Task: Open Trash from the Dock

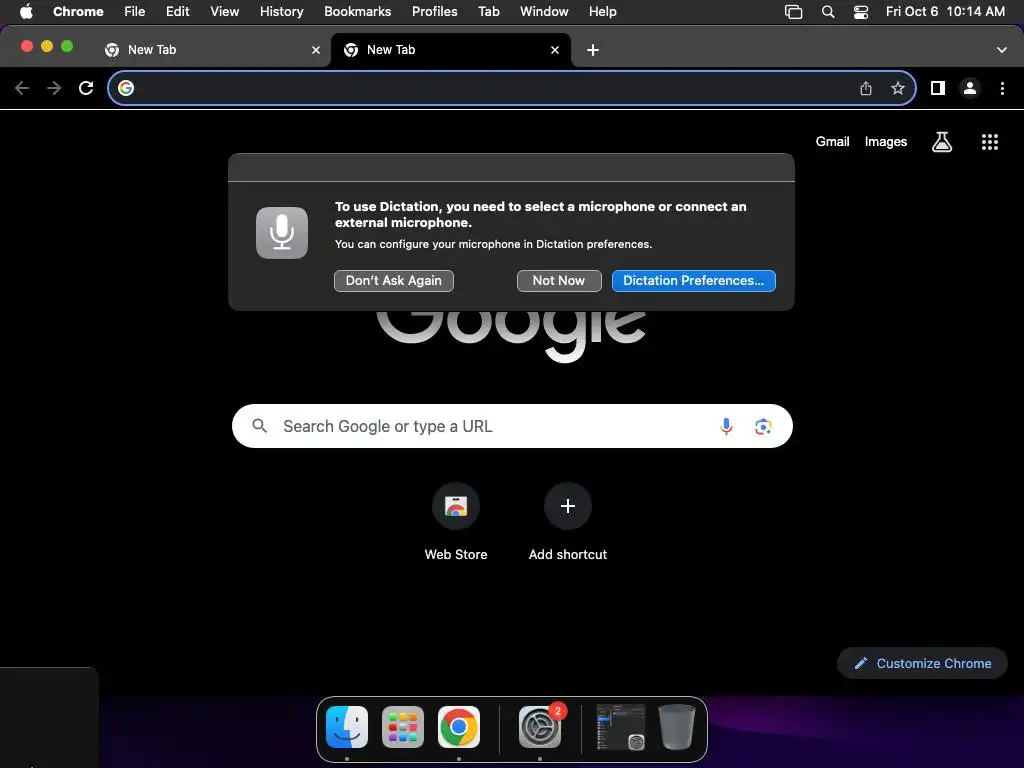Action: (x=677, y=727)
